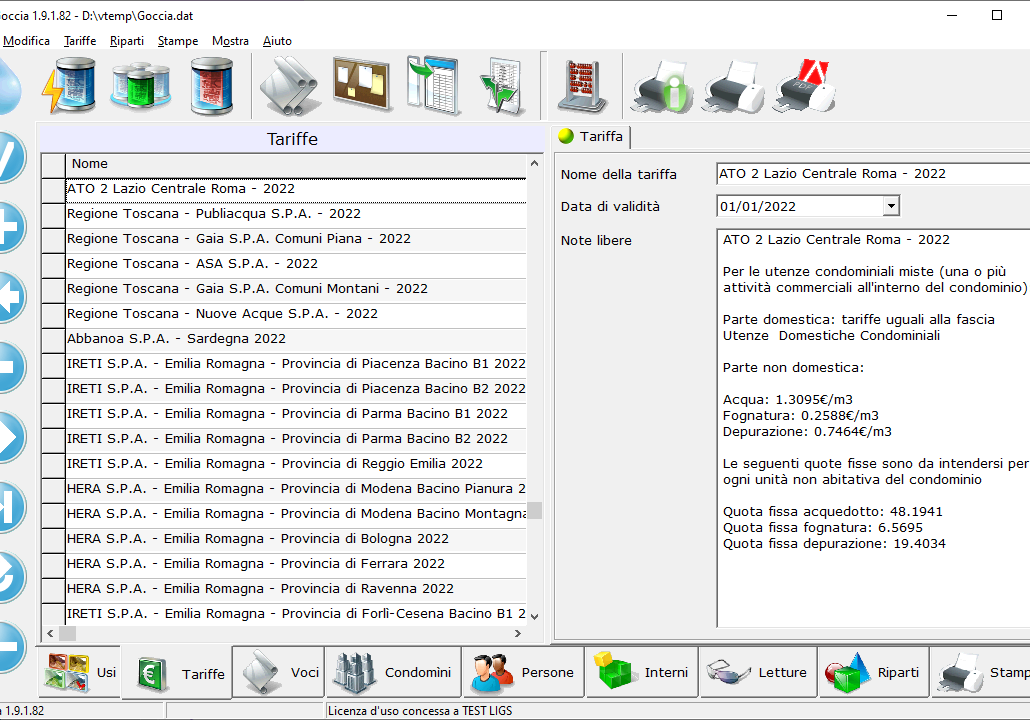
Task: Click the horizontal scrollbar left arrow
Action: click(51, 633)
